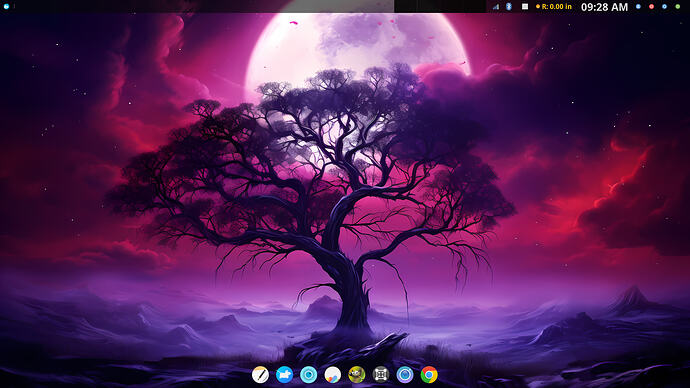Click the 'R: 0.00 in' rain indicator
This screenshot has width=690, height=388.
554,7
